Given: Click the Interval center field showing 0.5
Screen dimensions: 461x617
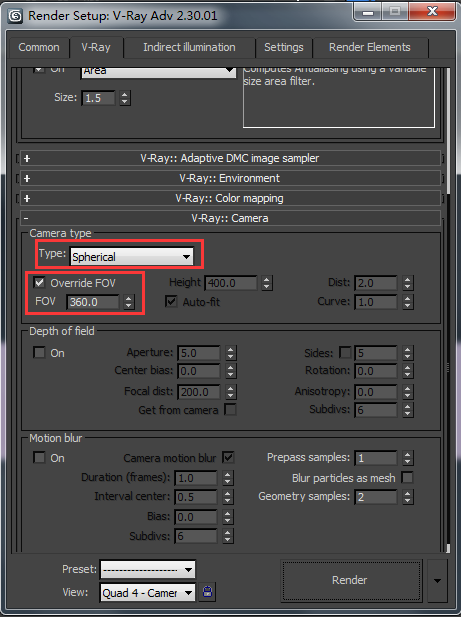Looking at the screenshot, I should click(x=196, y=497).
